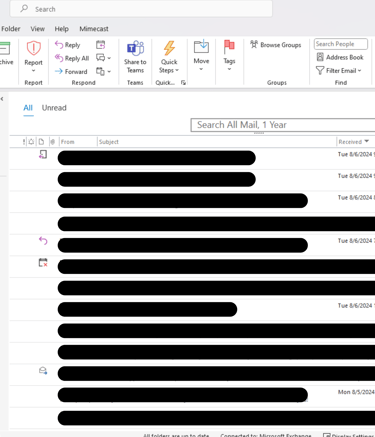Toggle the Received sort direction arrow

pyautogui.click(x=367, y=141)
